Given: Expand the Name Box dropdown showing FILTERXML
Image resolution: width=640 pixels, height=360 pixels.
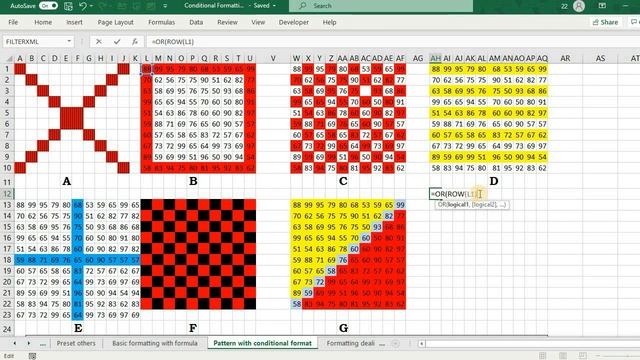Looking at the screenshot, I should coord(69,41).
